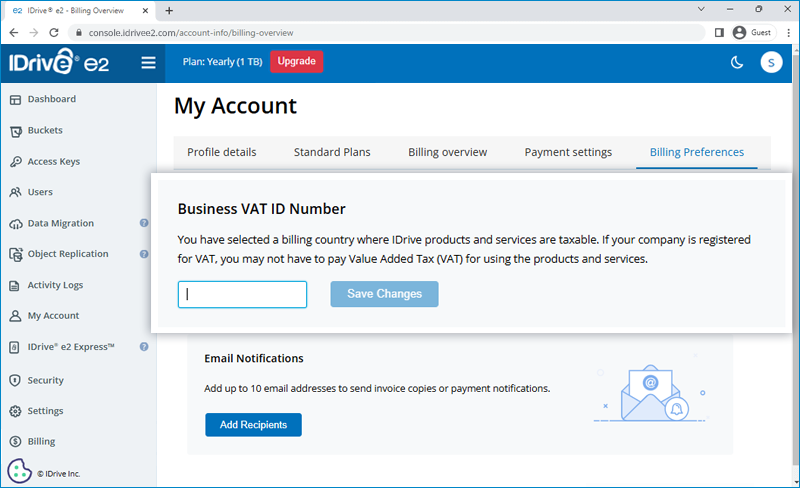
Task: Open Chrome three-dot menu
Action: point(789,33)
